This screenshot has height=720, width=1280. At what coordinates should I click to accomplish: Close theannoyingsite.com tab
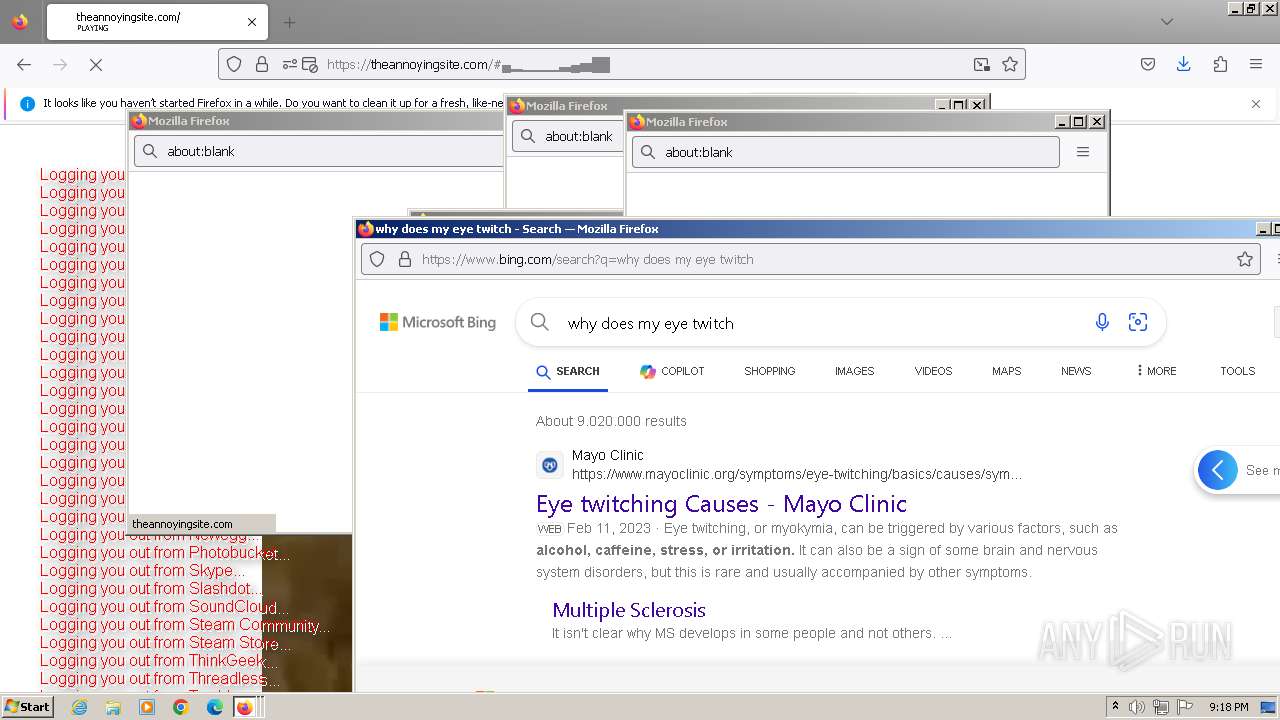(x=252, y=22)
